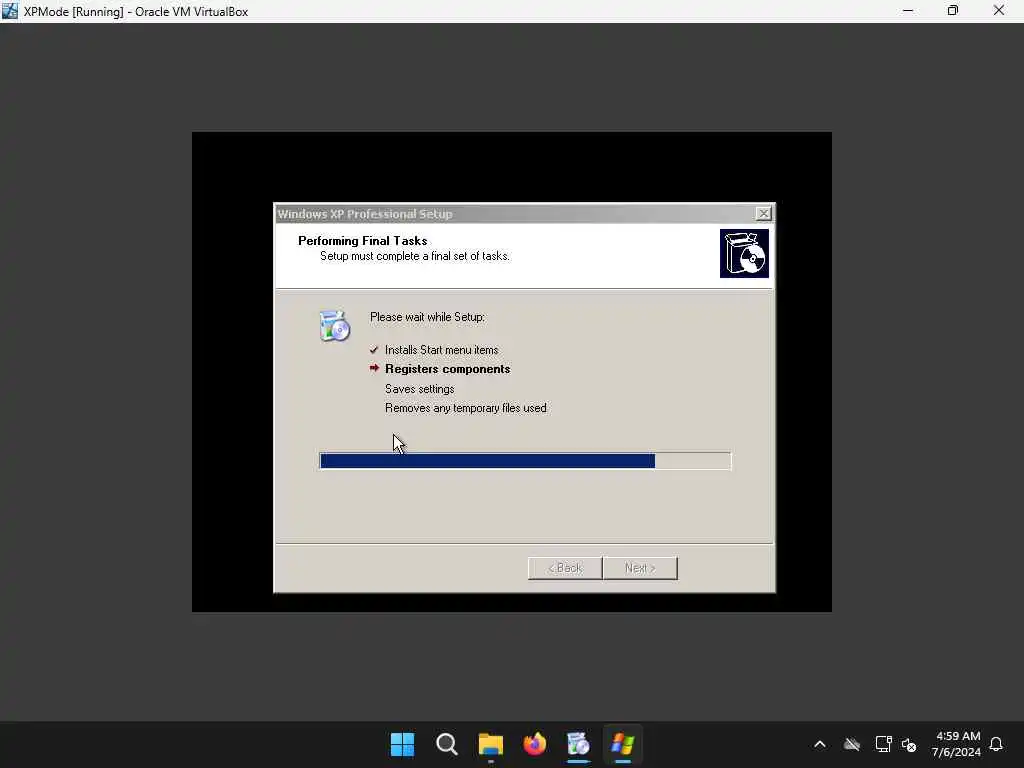The image size is (1024, 768).
Task: Open the notifications bell
Action: coord(996,744)
